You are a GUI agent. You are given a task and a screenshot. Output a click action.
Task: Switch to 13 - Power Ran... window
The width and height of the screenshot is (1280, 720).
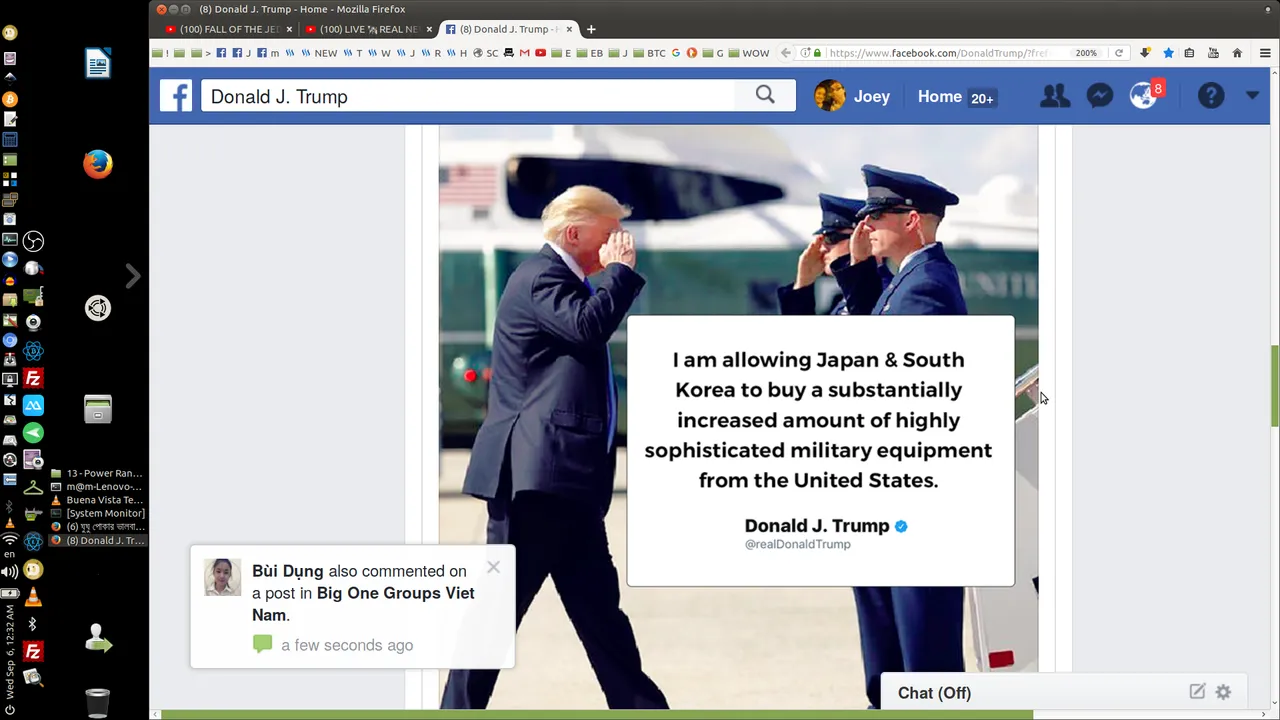97,473
